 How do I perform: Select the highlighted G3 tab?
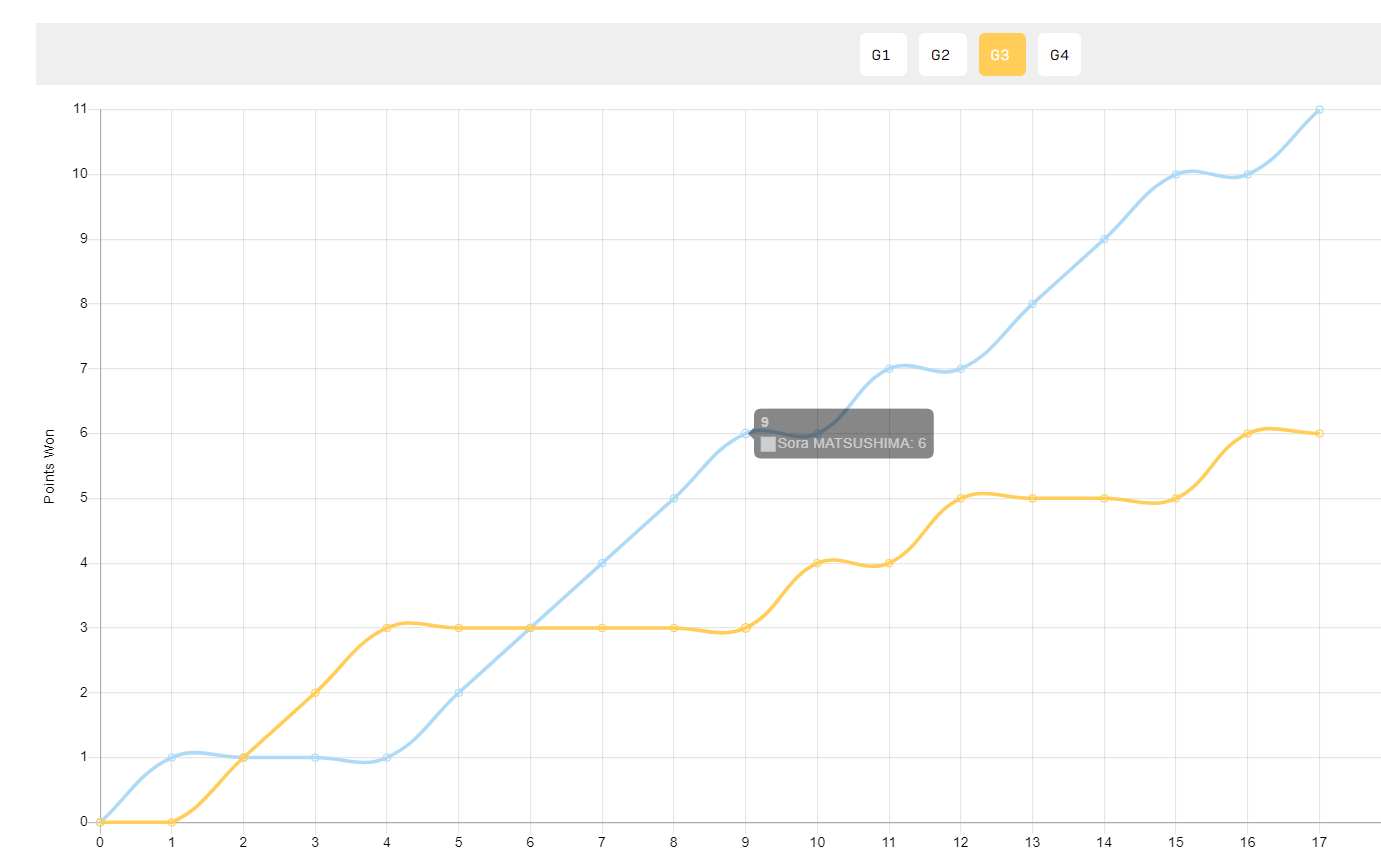1002,55
